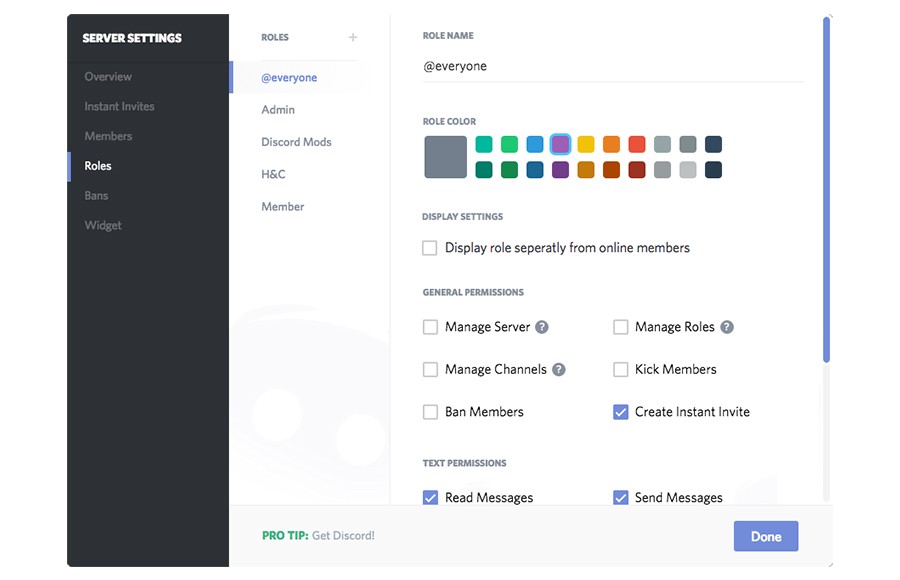
Task: Select the Roles settings section
Action: point(98,166)
